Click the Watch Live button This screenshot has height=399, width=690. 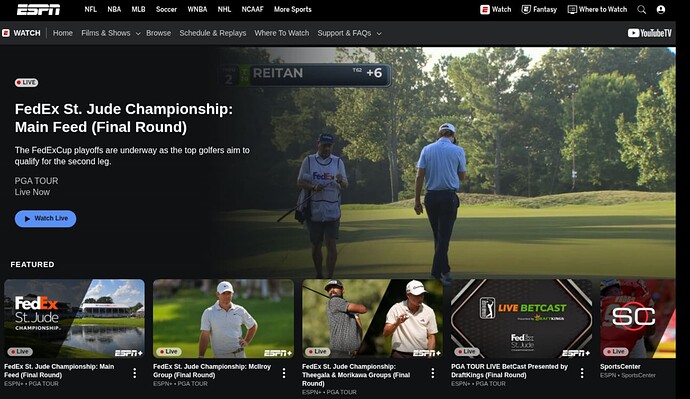point(45,219)
